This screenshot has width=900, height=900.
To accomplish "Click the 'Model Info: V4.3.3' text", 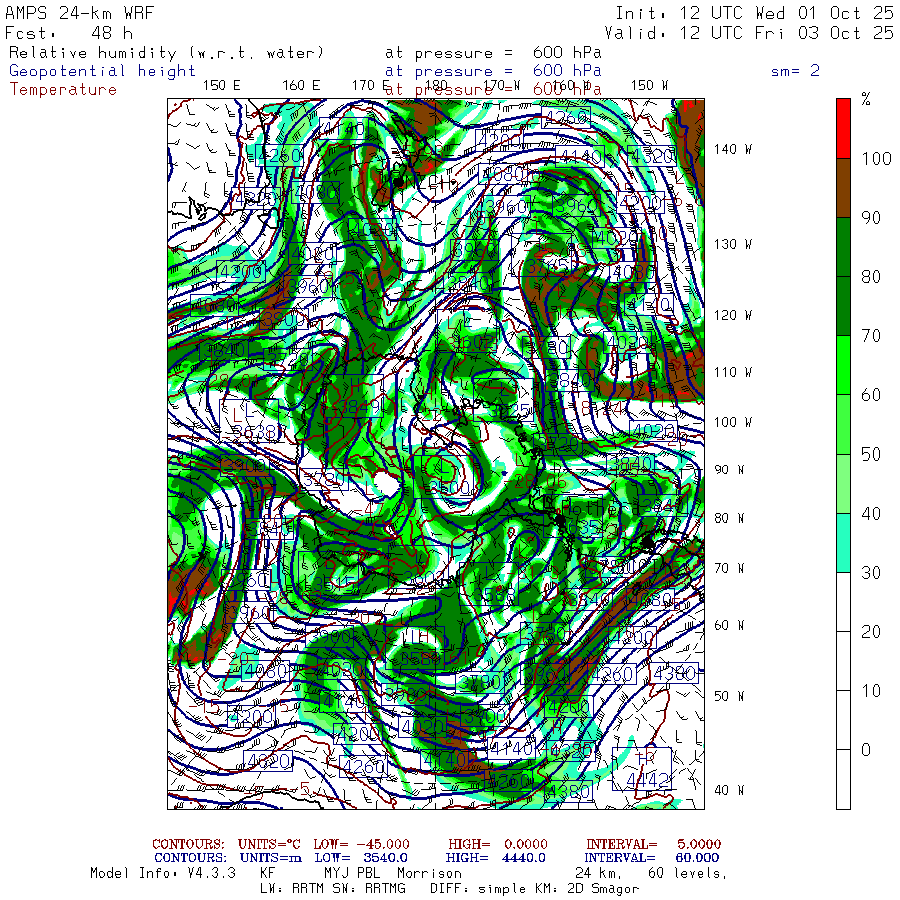I will 163,874.
